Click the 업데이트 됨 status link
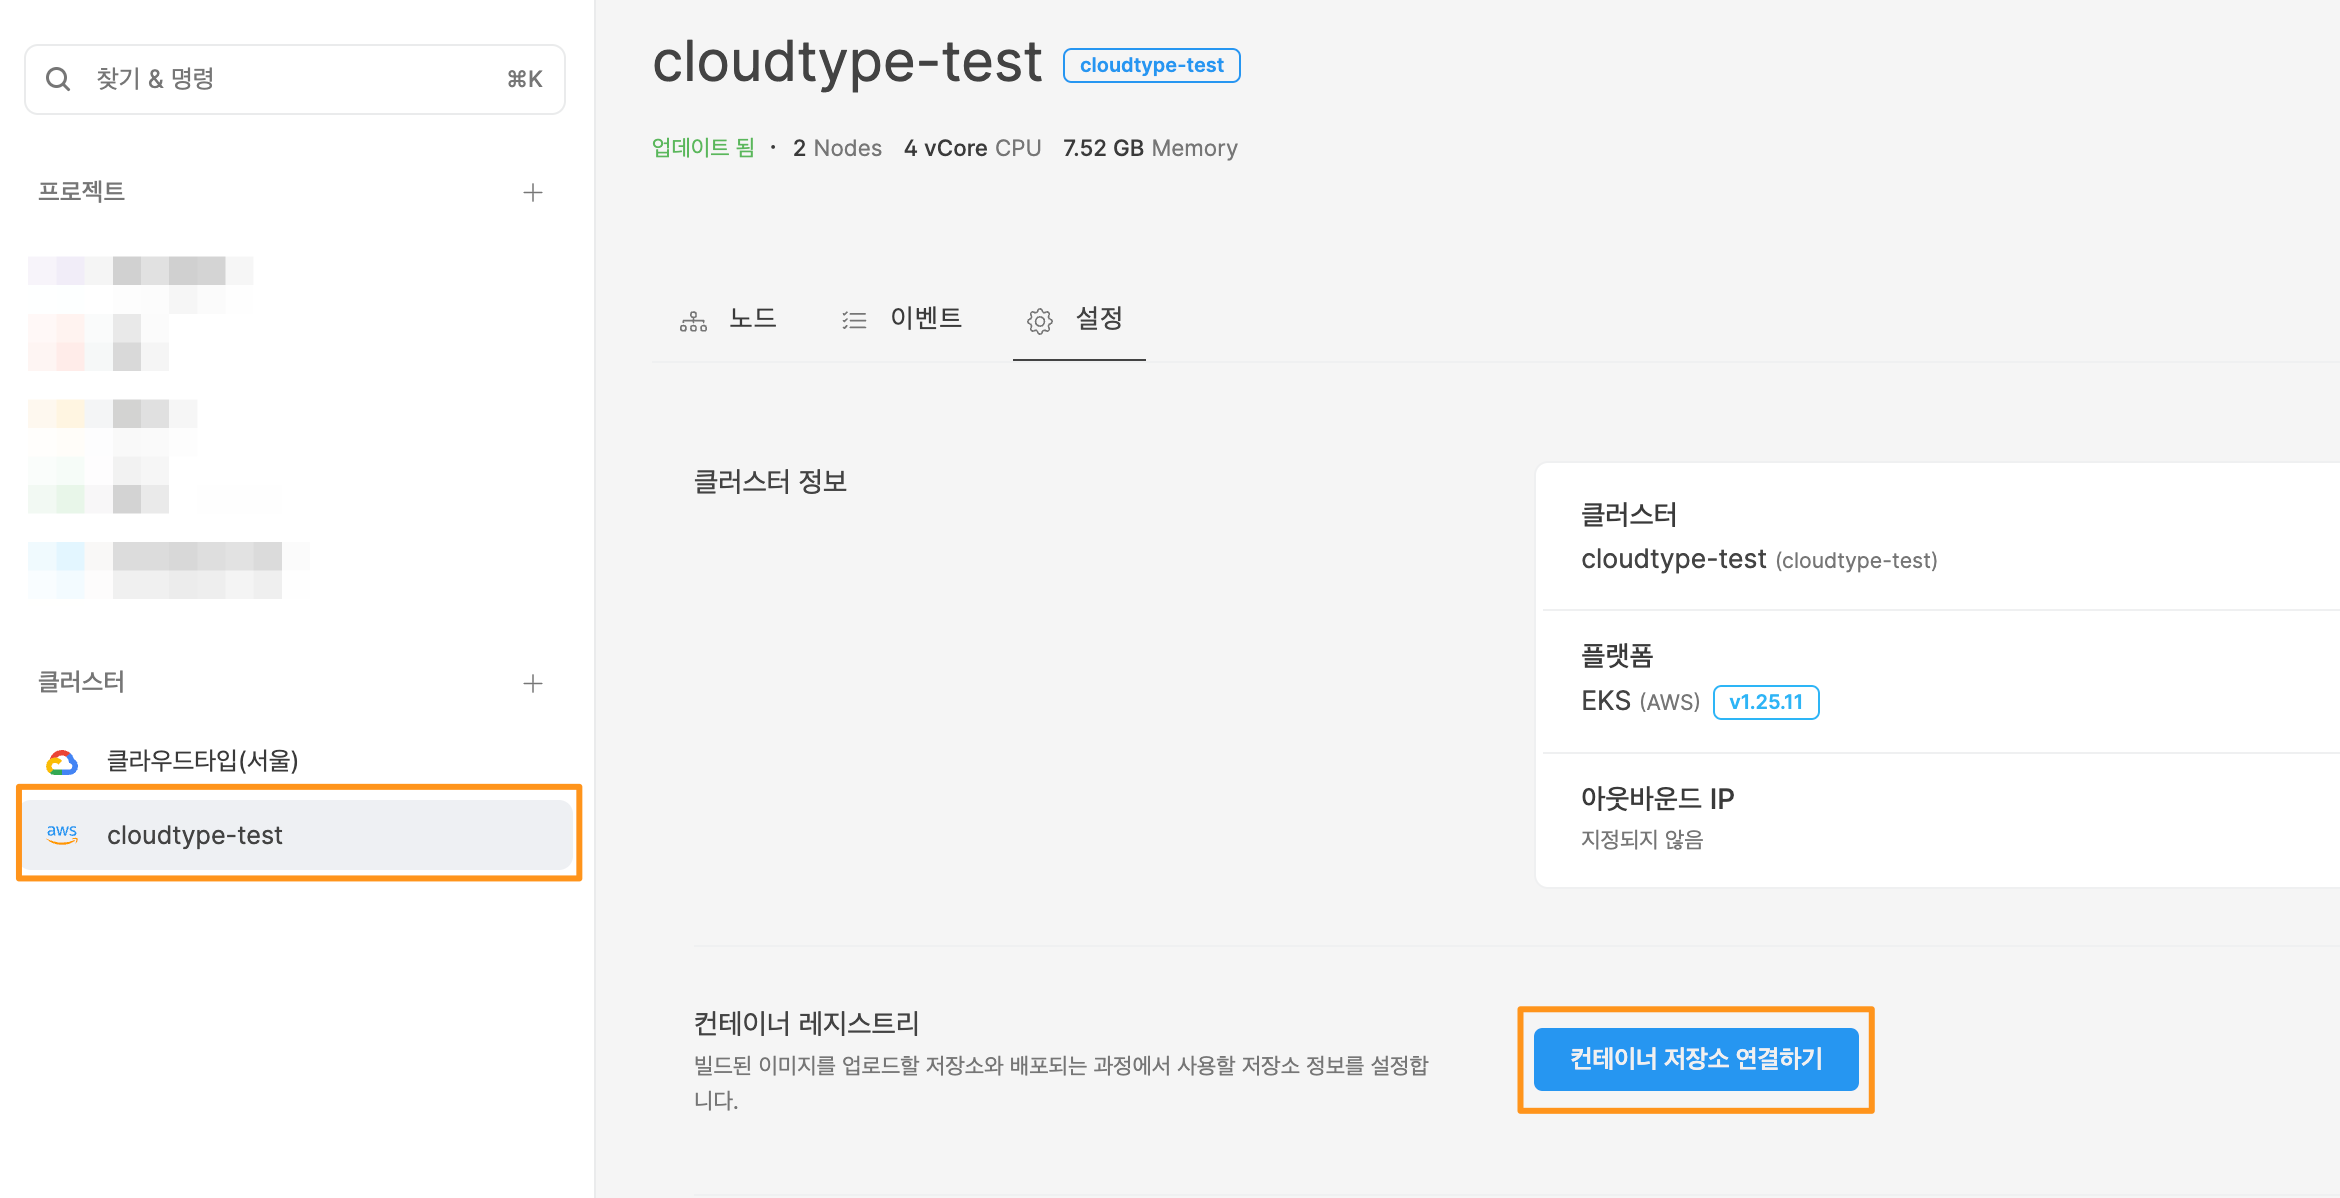This screenshot has width=2340, height=1198. (703, 147)
